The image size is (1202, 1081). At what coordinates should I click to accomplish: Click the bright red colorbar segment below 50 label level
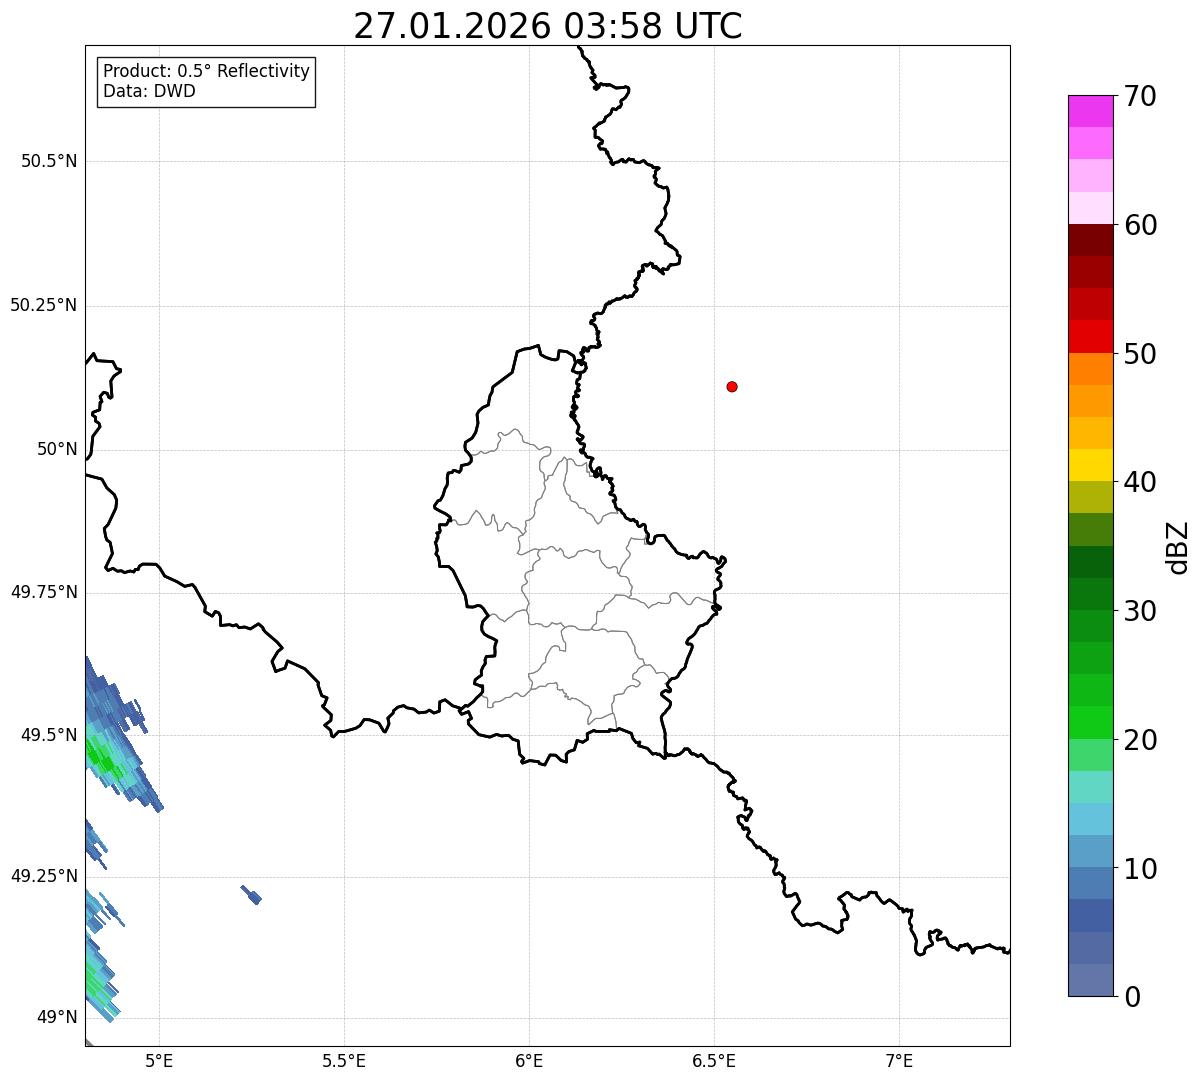click(x=1090, y=336)
